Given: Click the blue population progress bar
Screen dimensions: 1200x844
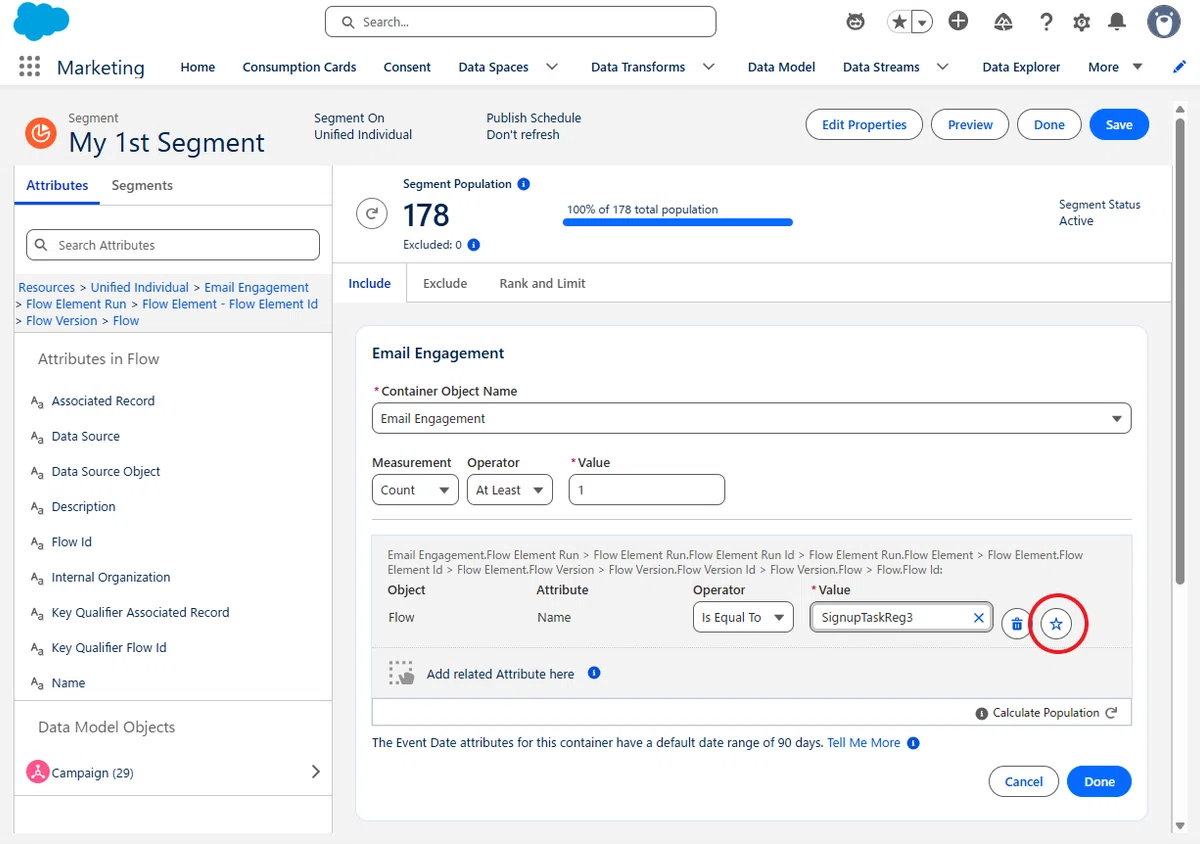Looking at the screenshot, I should click(x=678, y=222).
